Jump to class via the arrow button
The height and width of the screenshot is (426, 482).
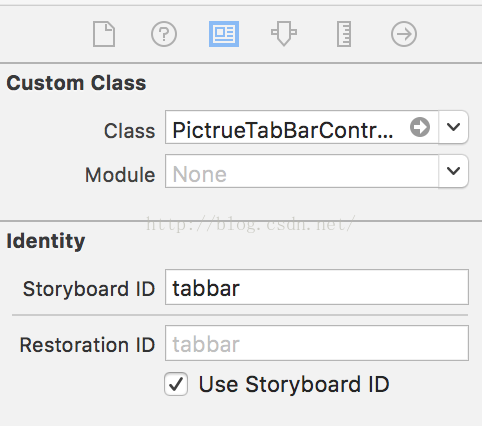(420, 127)
